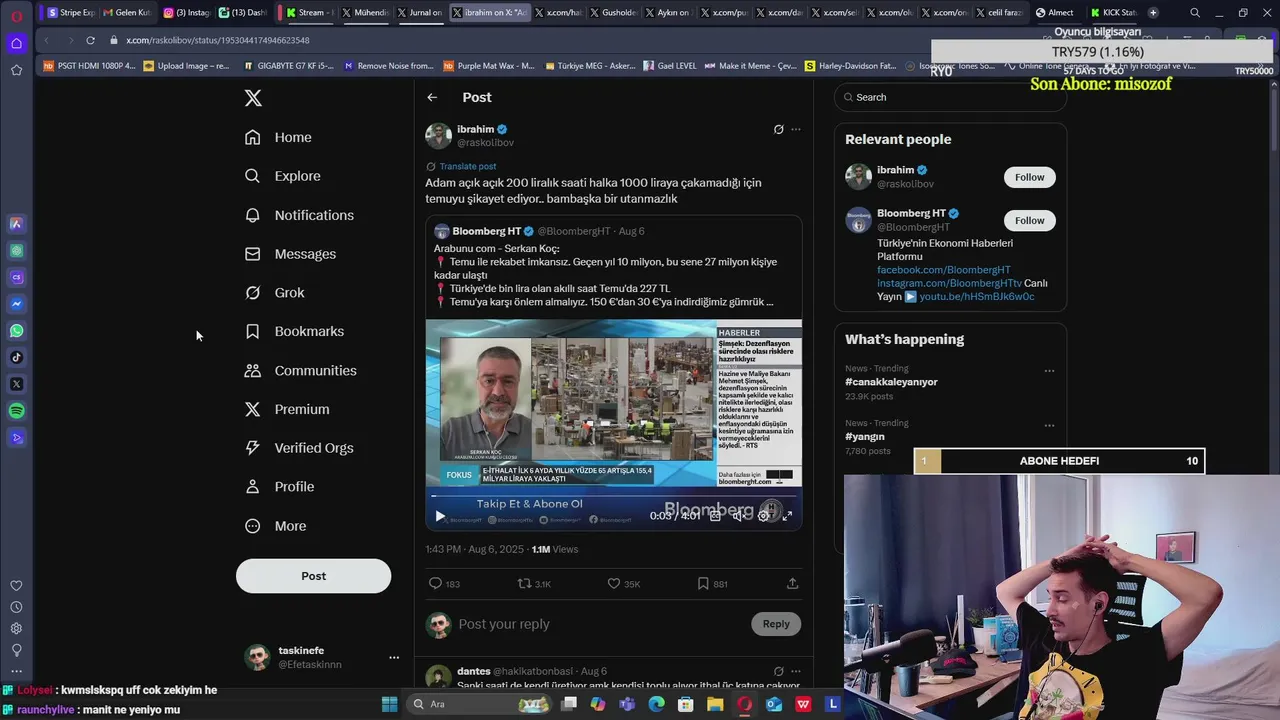Open Messages in X sidebar
This screenshot has height=720, width=1280.
click(x=291, y=254)
